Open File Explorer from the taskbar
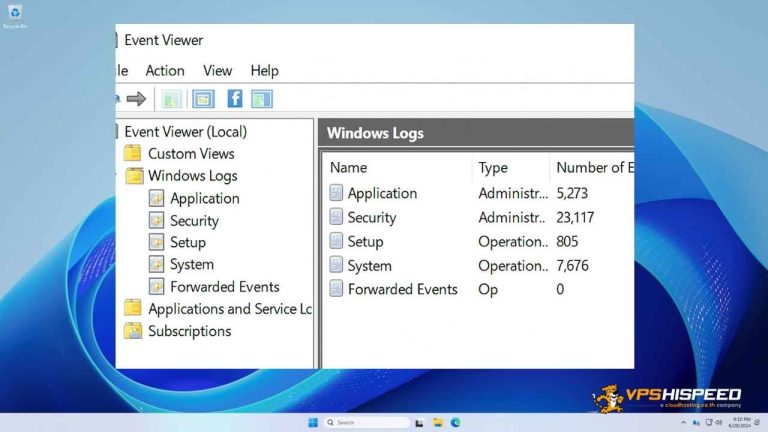768x432 pixels. coord(438,422)
